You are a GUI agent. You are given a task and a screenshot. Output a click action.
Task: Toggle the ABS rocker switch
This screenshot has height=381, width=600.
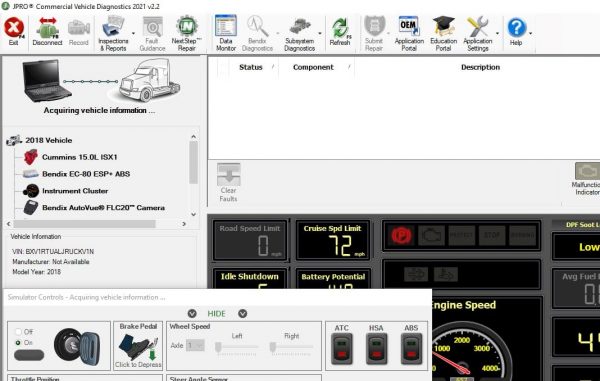[411, 348]
